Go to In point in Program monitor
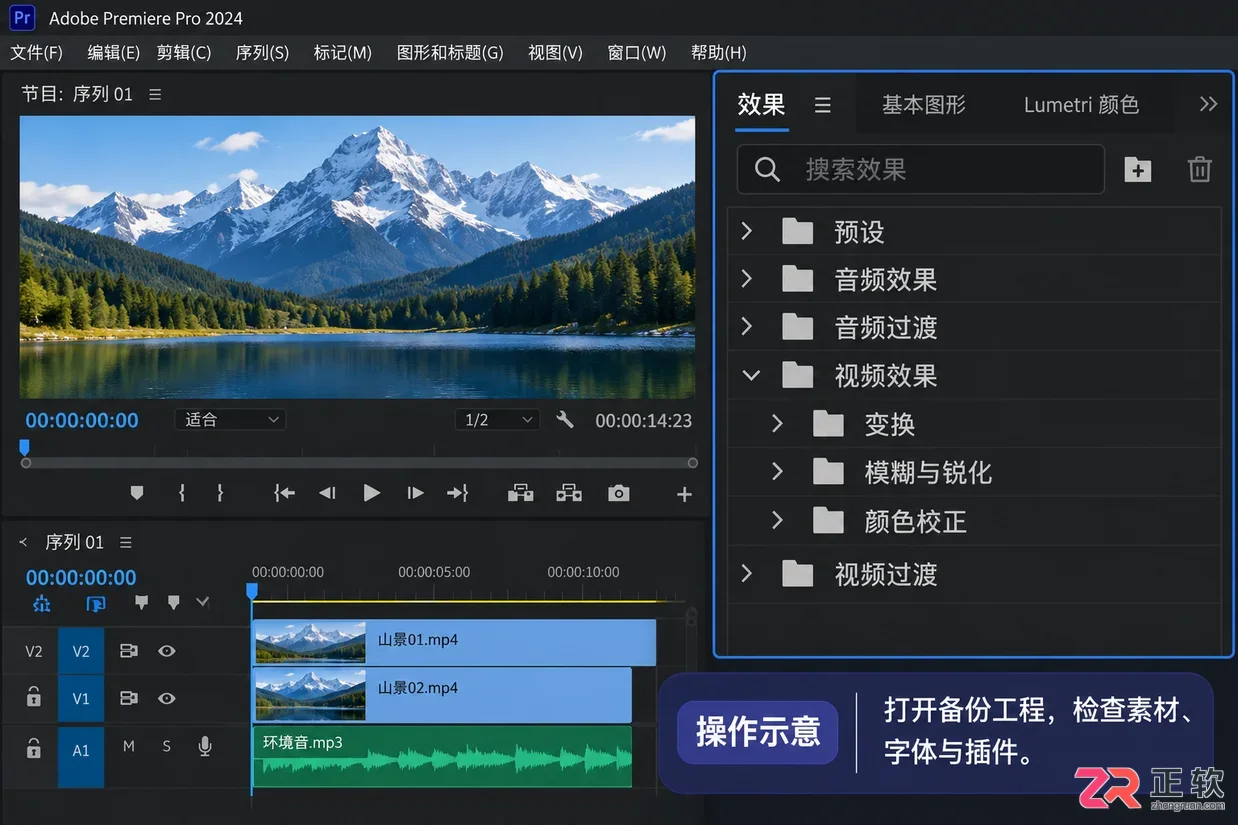The height and width of the screenshot is (825, 1238). point(285,493)
